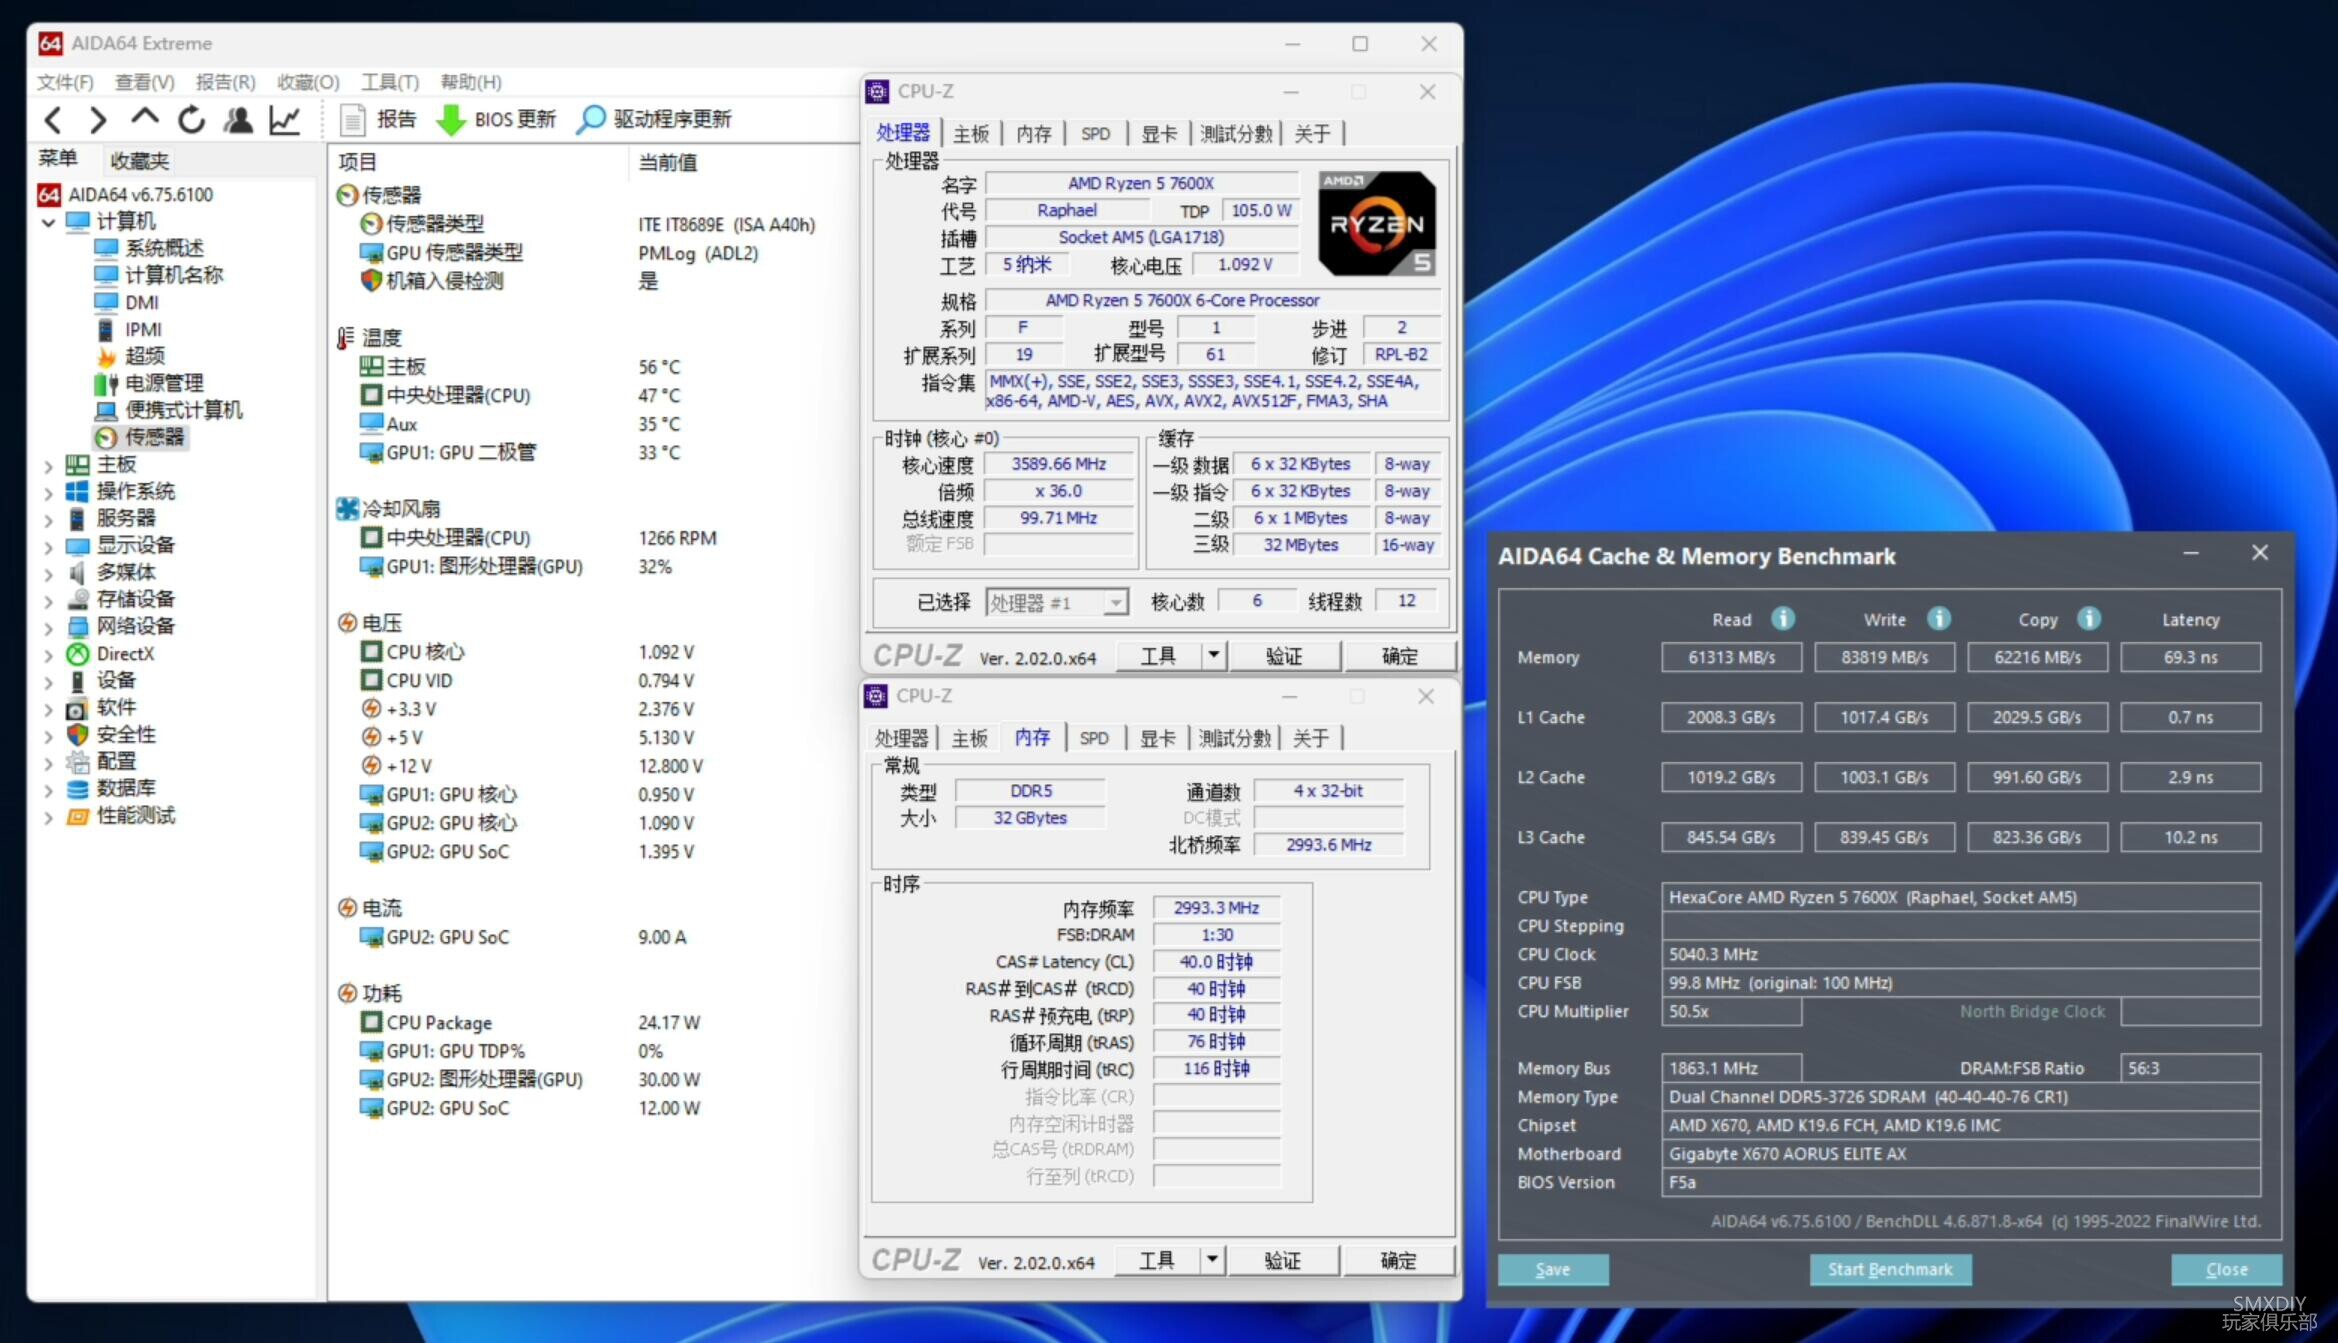Screen dimensions: 2338x1343
Task: Open 工具 dropdown arrow in lower CPU-Z
Action: click(1211, 1259)
